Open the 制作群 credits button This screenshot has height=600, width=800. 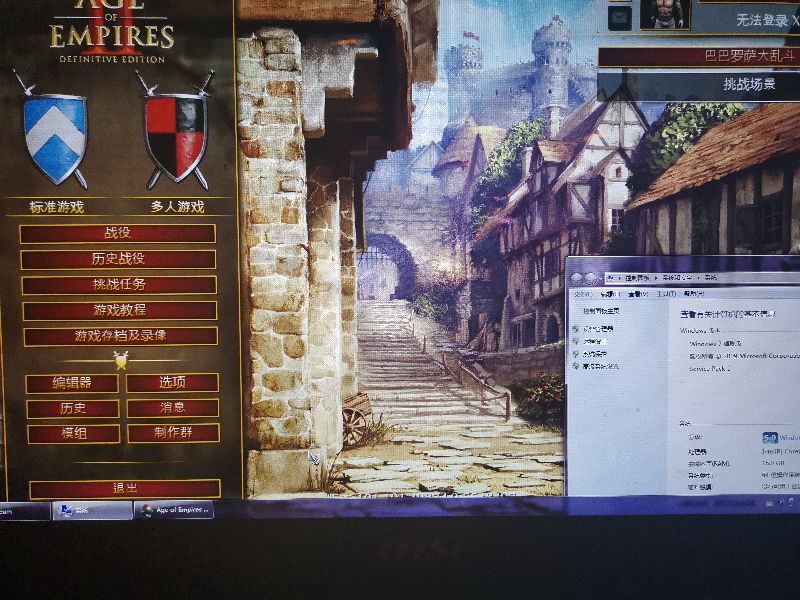(173, 433)
